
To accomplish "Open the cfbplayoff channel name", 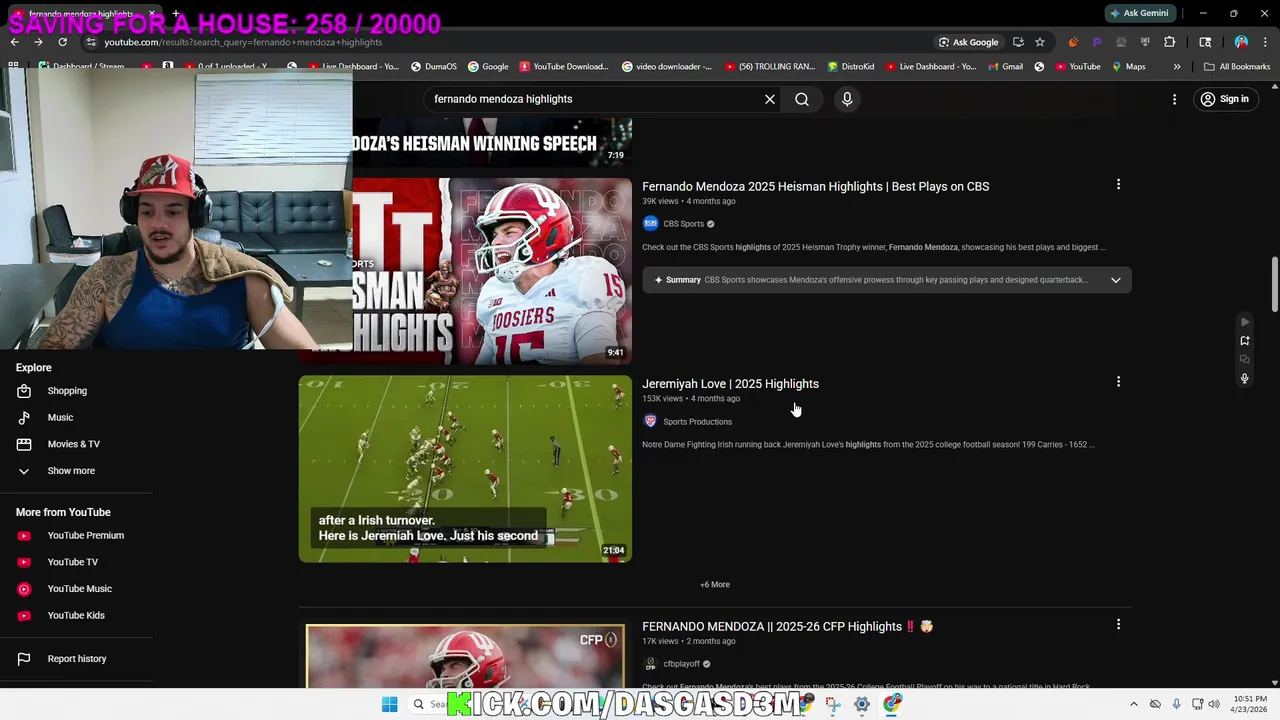I will coord(682,664).
